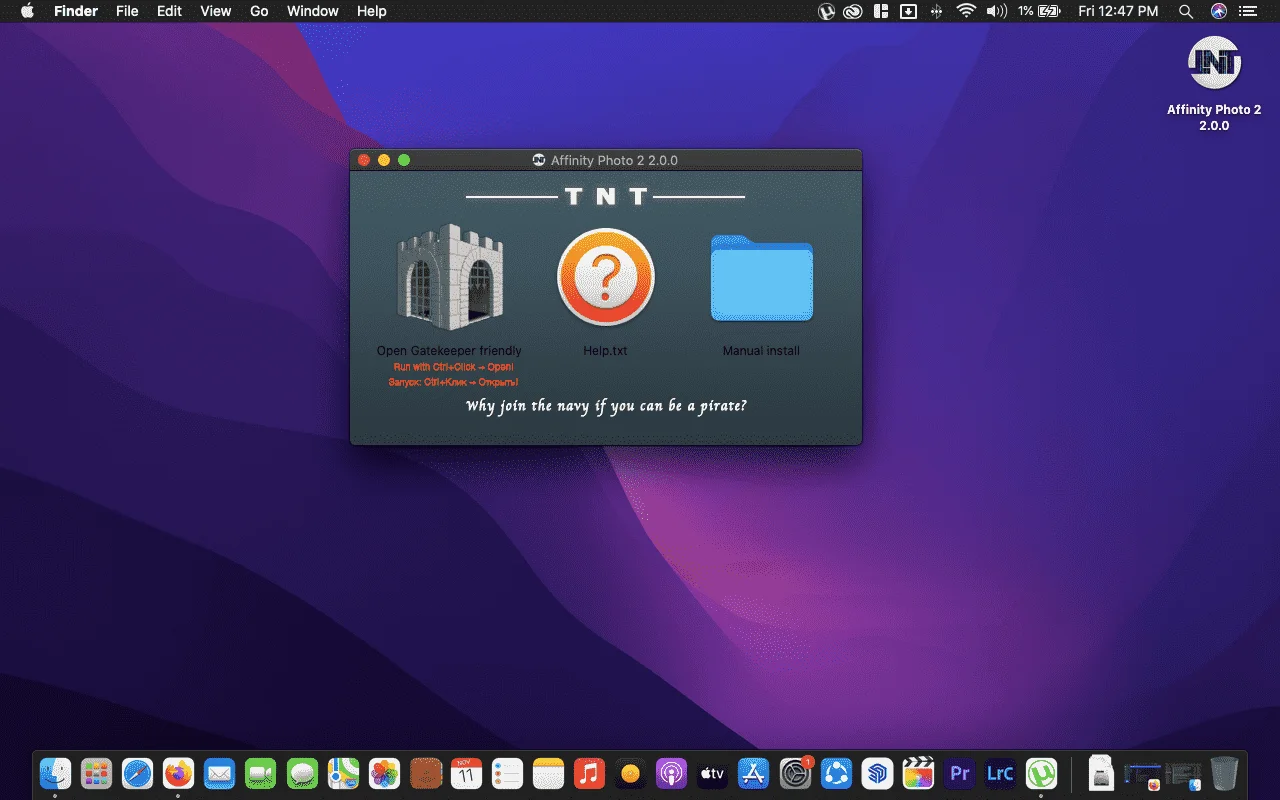This screenshot has height=800, width=1280.
Task: Open the Mail app in Dock
Action: click(219, 773)
